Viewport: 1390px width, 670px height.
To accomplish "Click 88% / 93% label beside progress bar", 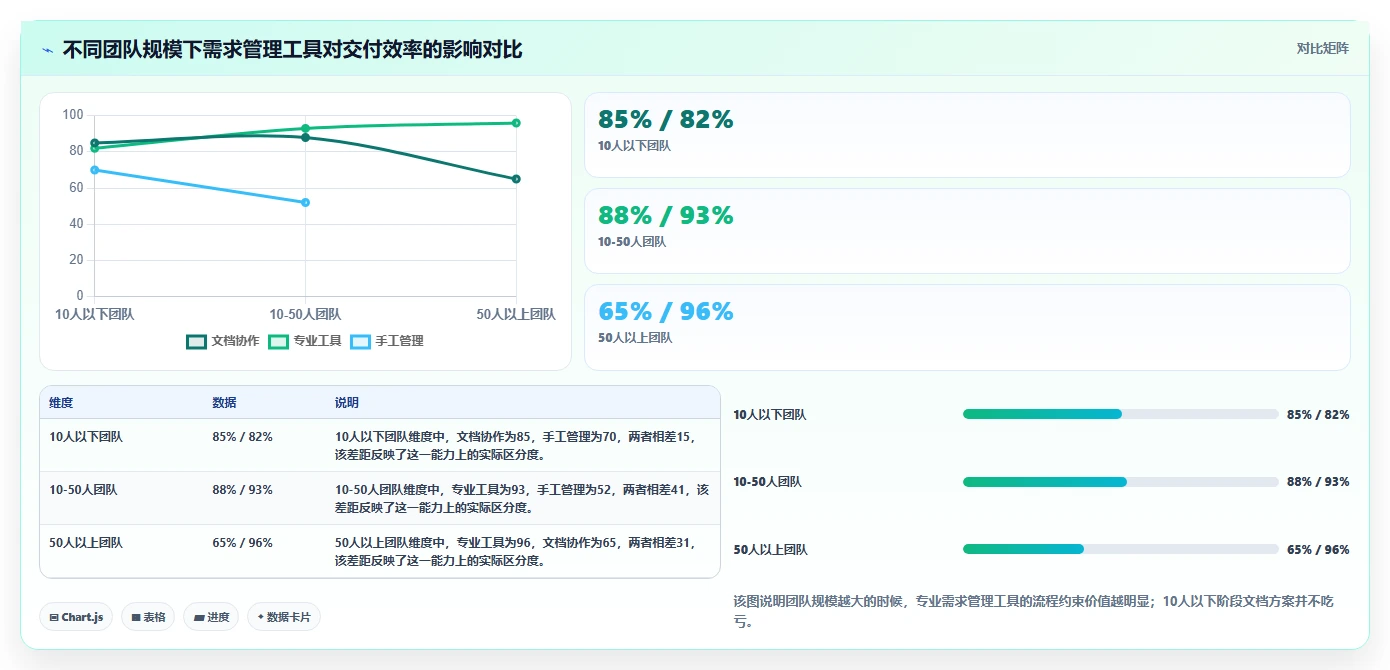I will (x=1318, y=482).
